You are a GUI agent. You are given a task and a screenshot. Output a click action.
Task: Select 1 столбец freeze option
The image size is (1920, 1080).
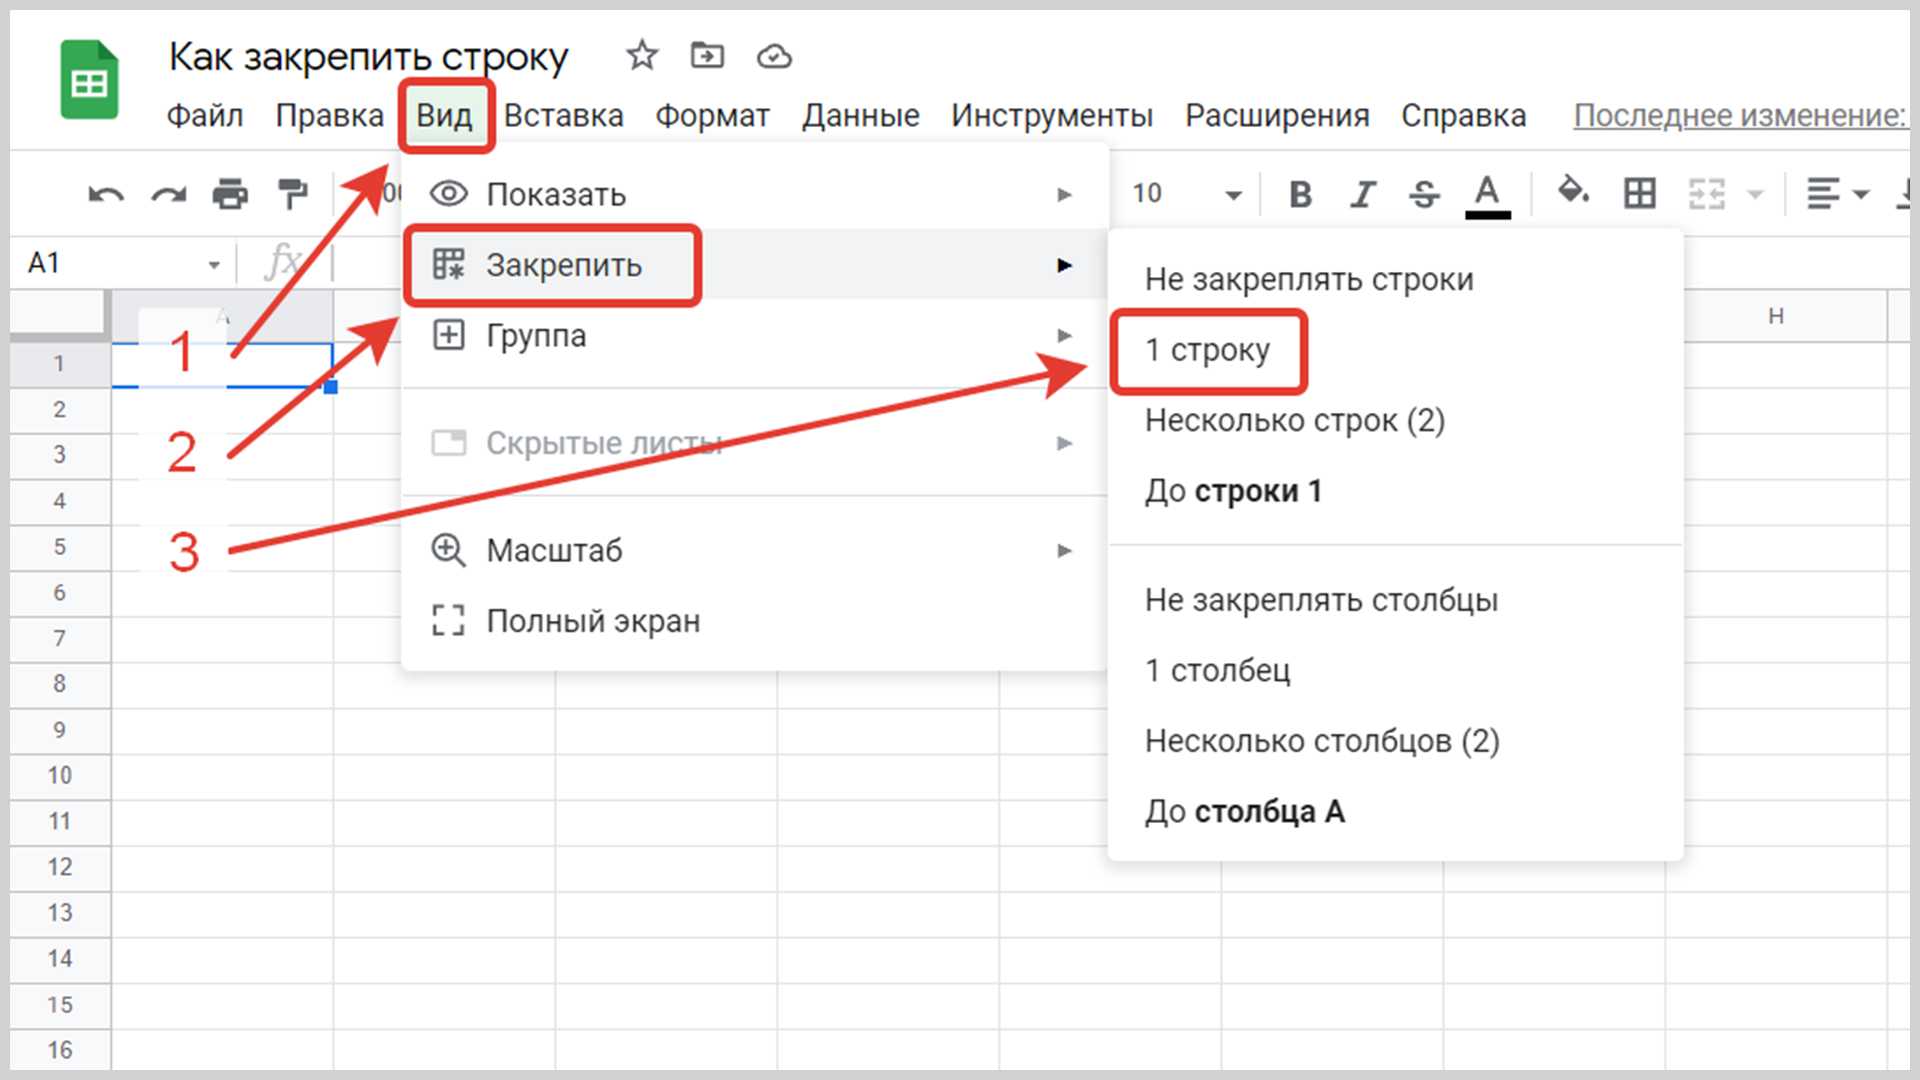pyautogui.click(x=1395, y=670)
